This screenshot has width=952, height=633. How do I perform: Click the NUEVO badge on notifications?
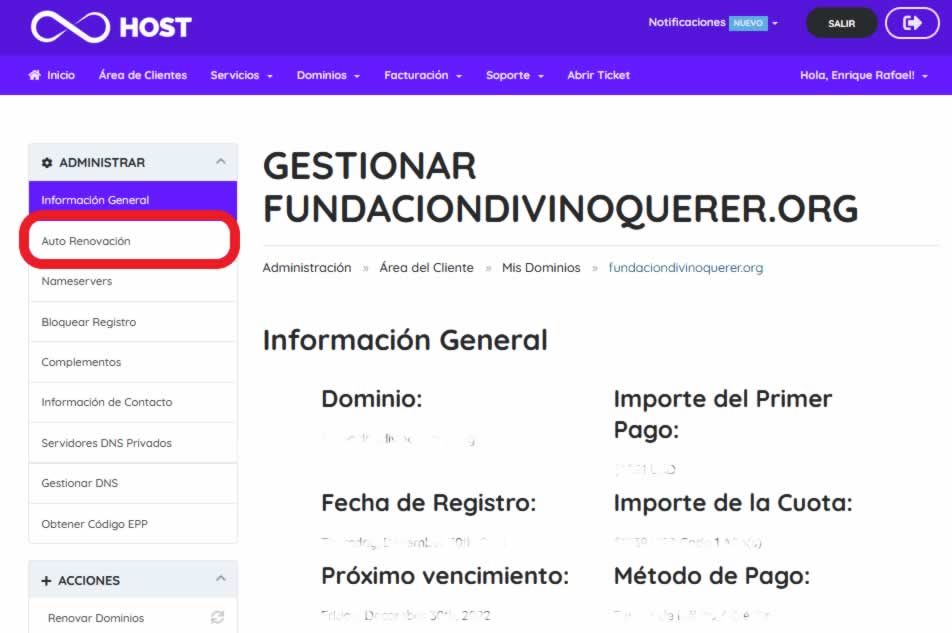point(748,23)
